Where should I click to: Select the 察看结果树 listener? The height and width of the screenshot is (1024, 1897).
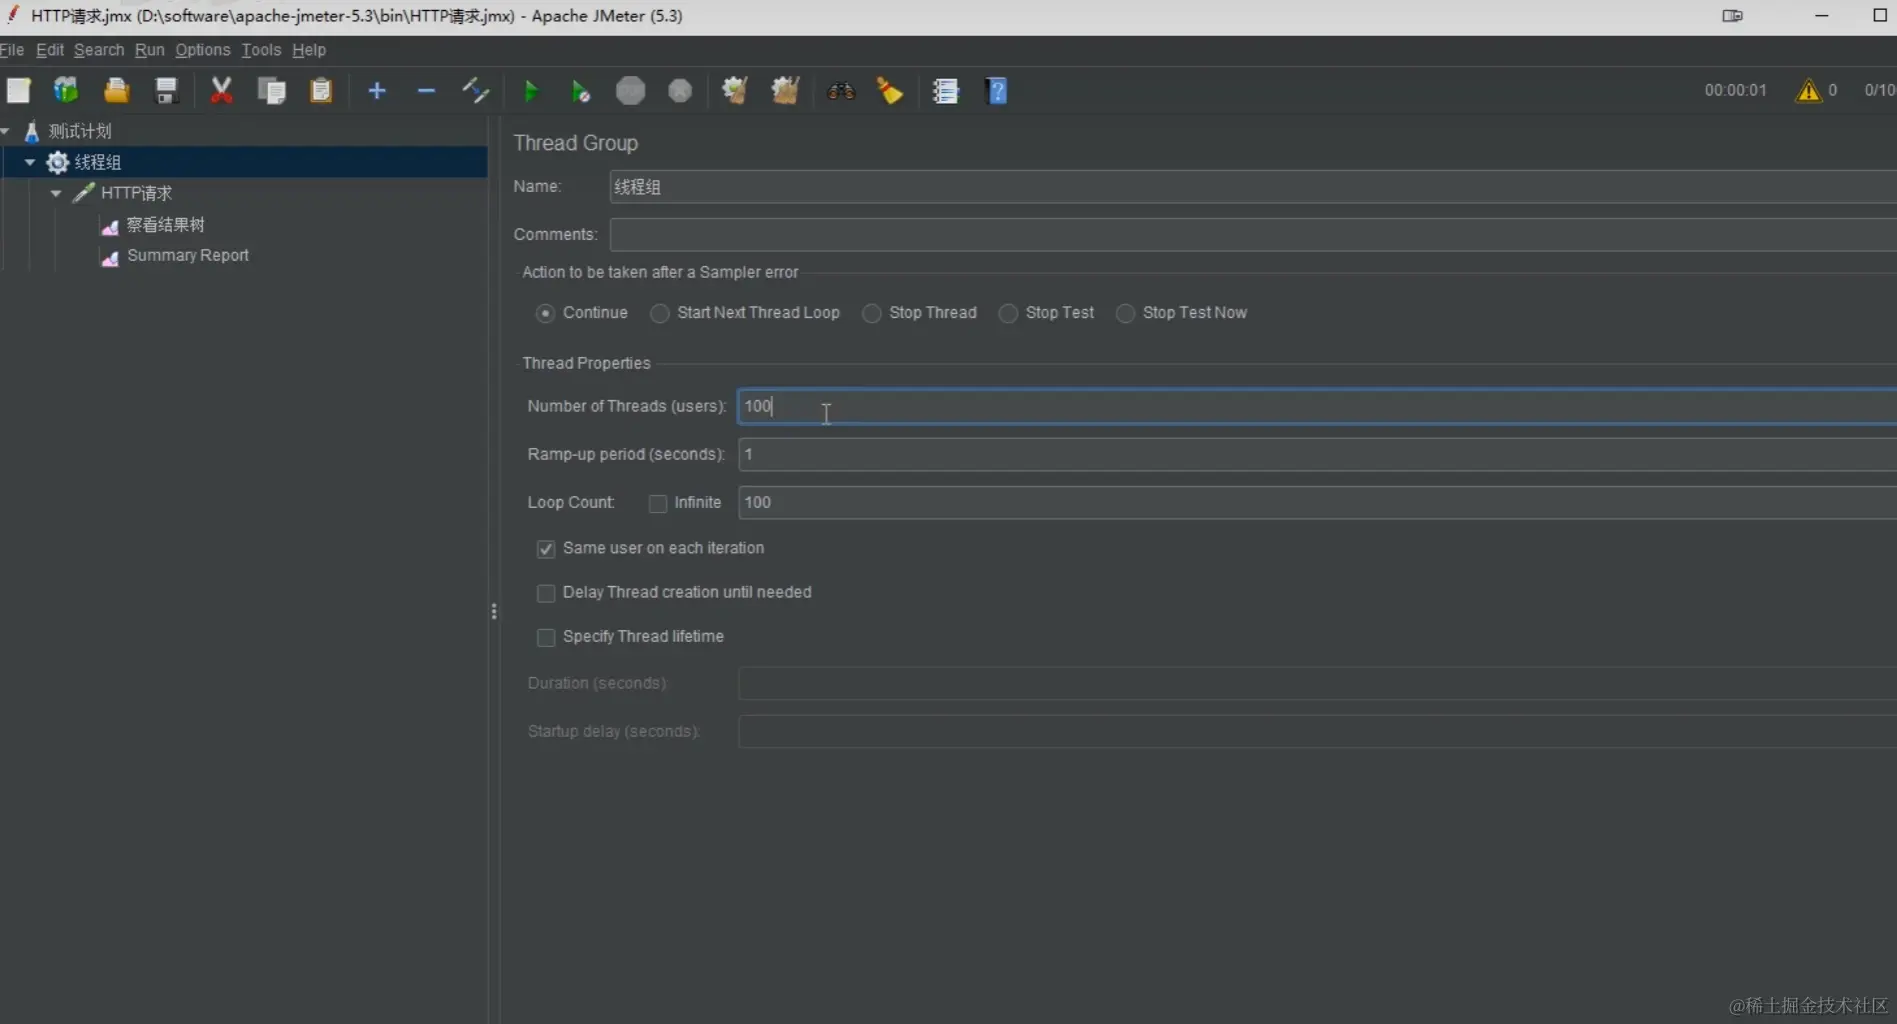(x=165, y=225)
